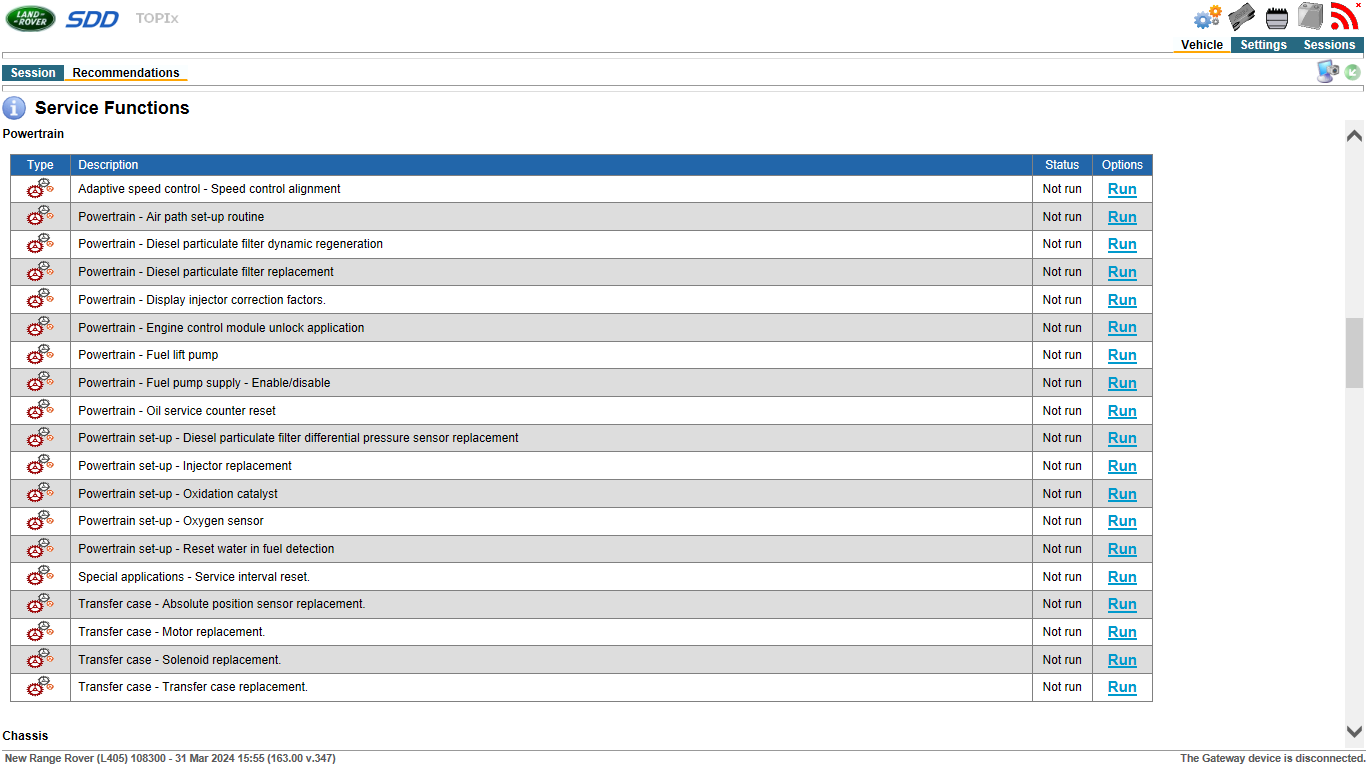Click gear icon for Oxidation catalyst row
The width and height of the screenshot is (1366, 768).
tap(40, 493)
